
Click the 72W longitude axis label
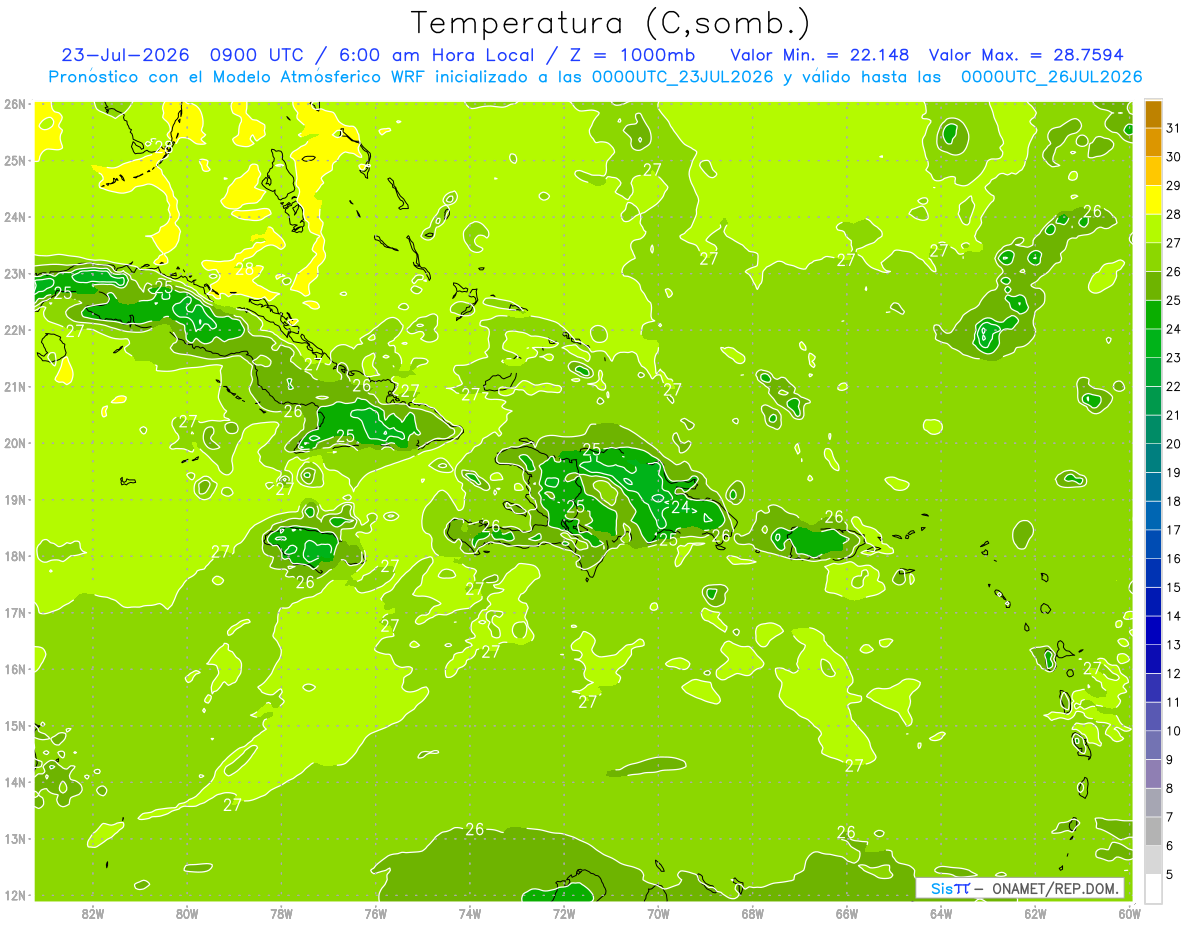563,912
